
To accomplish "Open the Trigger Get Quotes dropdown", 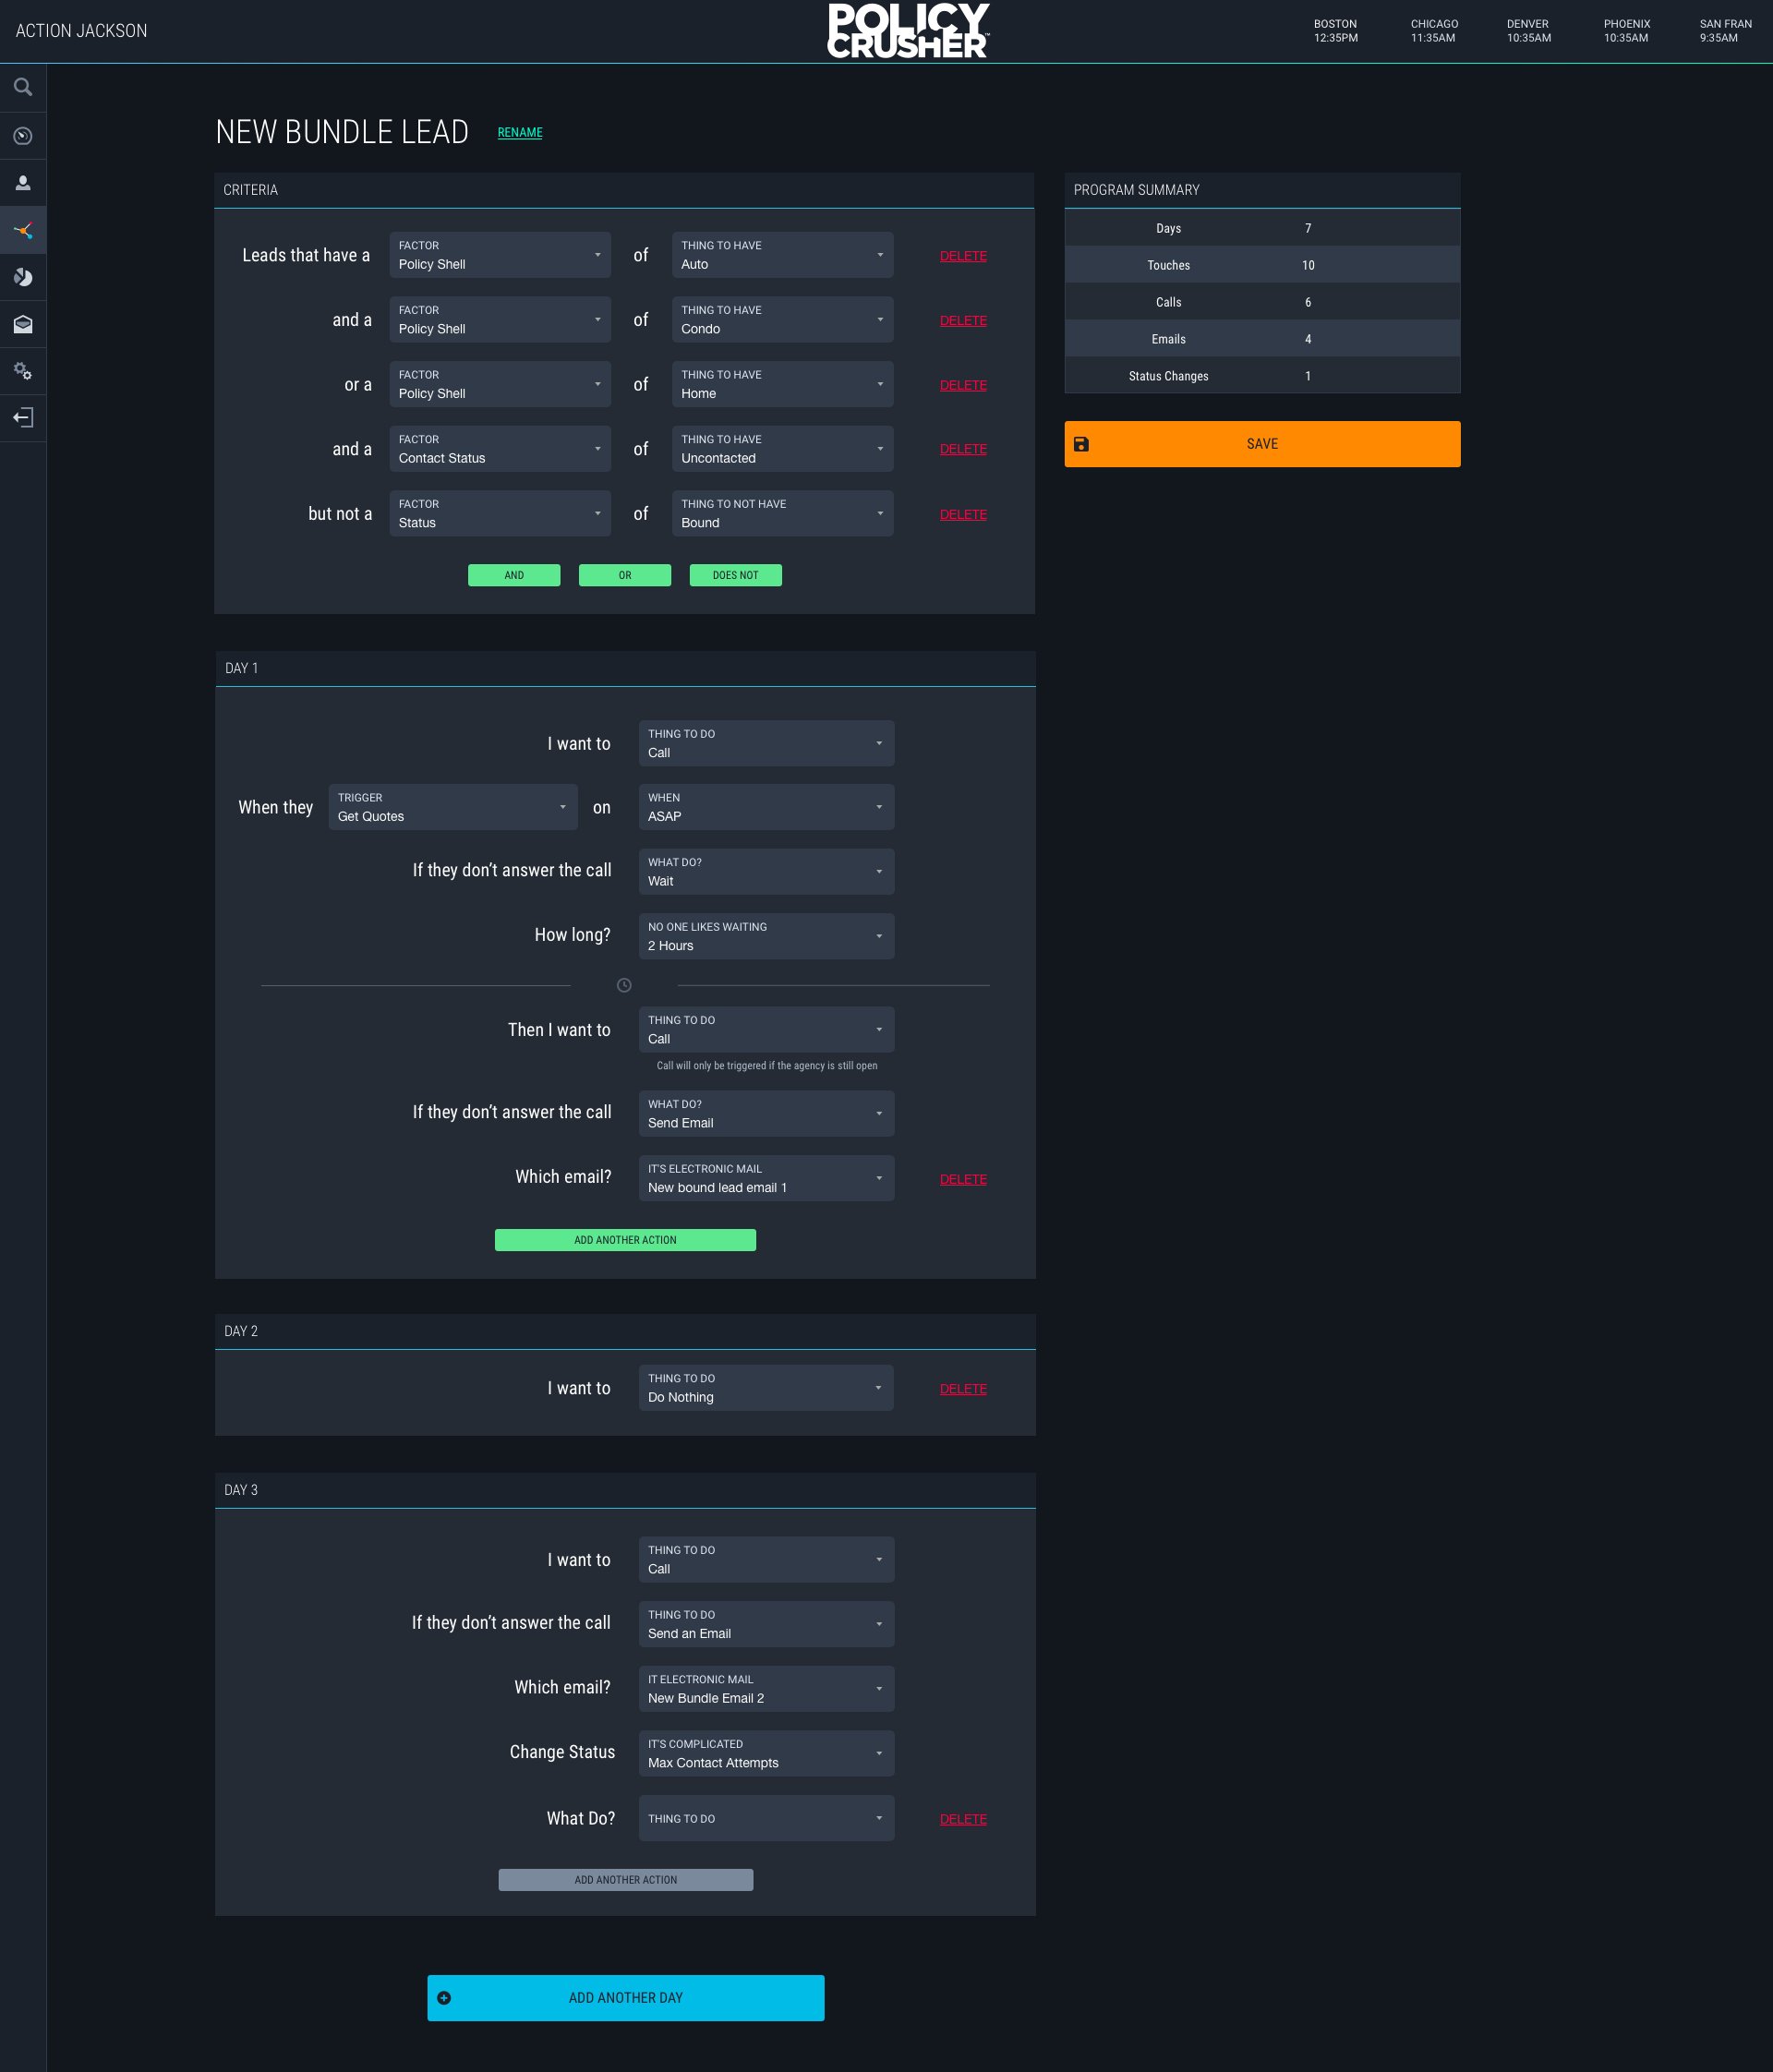I will [x=452, y=807].
